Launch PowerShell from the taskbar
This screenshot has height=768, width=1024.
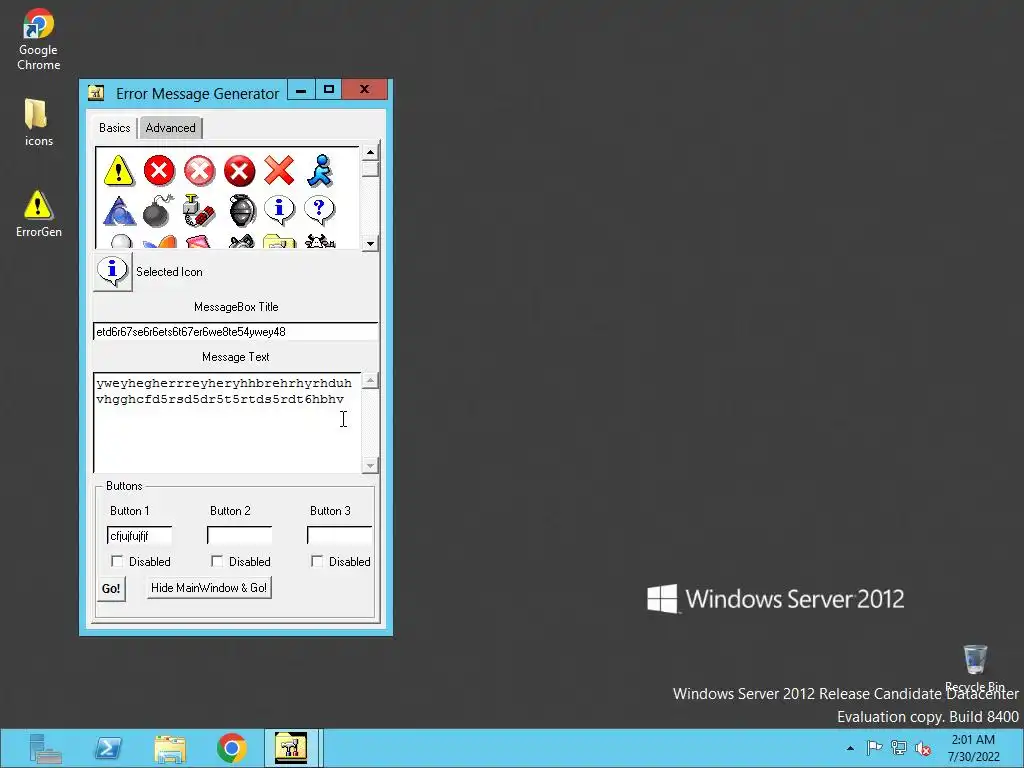coord(108,748)
